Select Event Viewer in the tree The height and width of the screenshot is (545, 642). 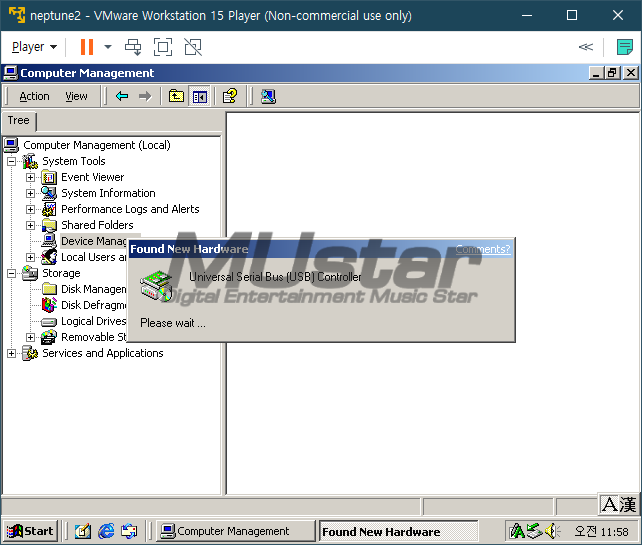tap(93, 177)
